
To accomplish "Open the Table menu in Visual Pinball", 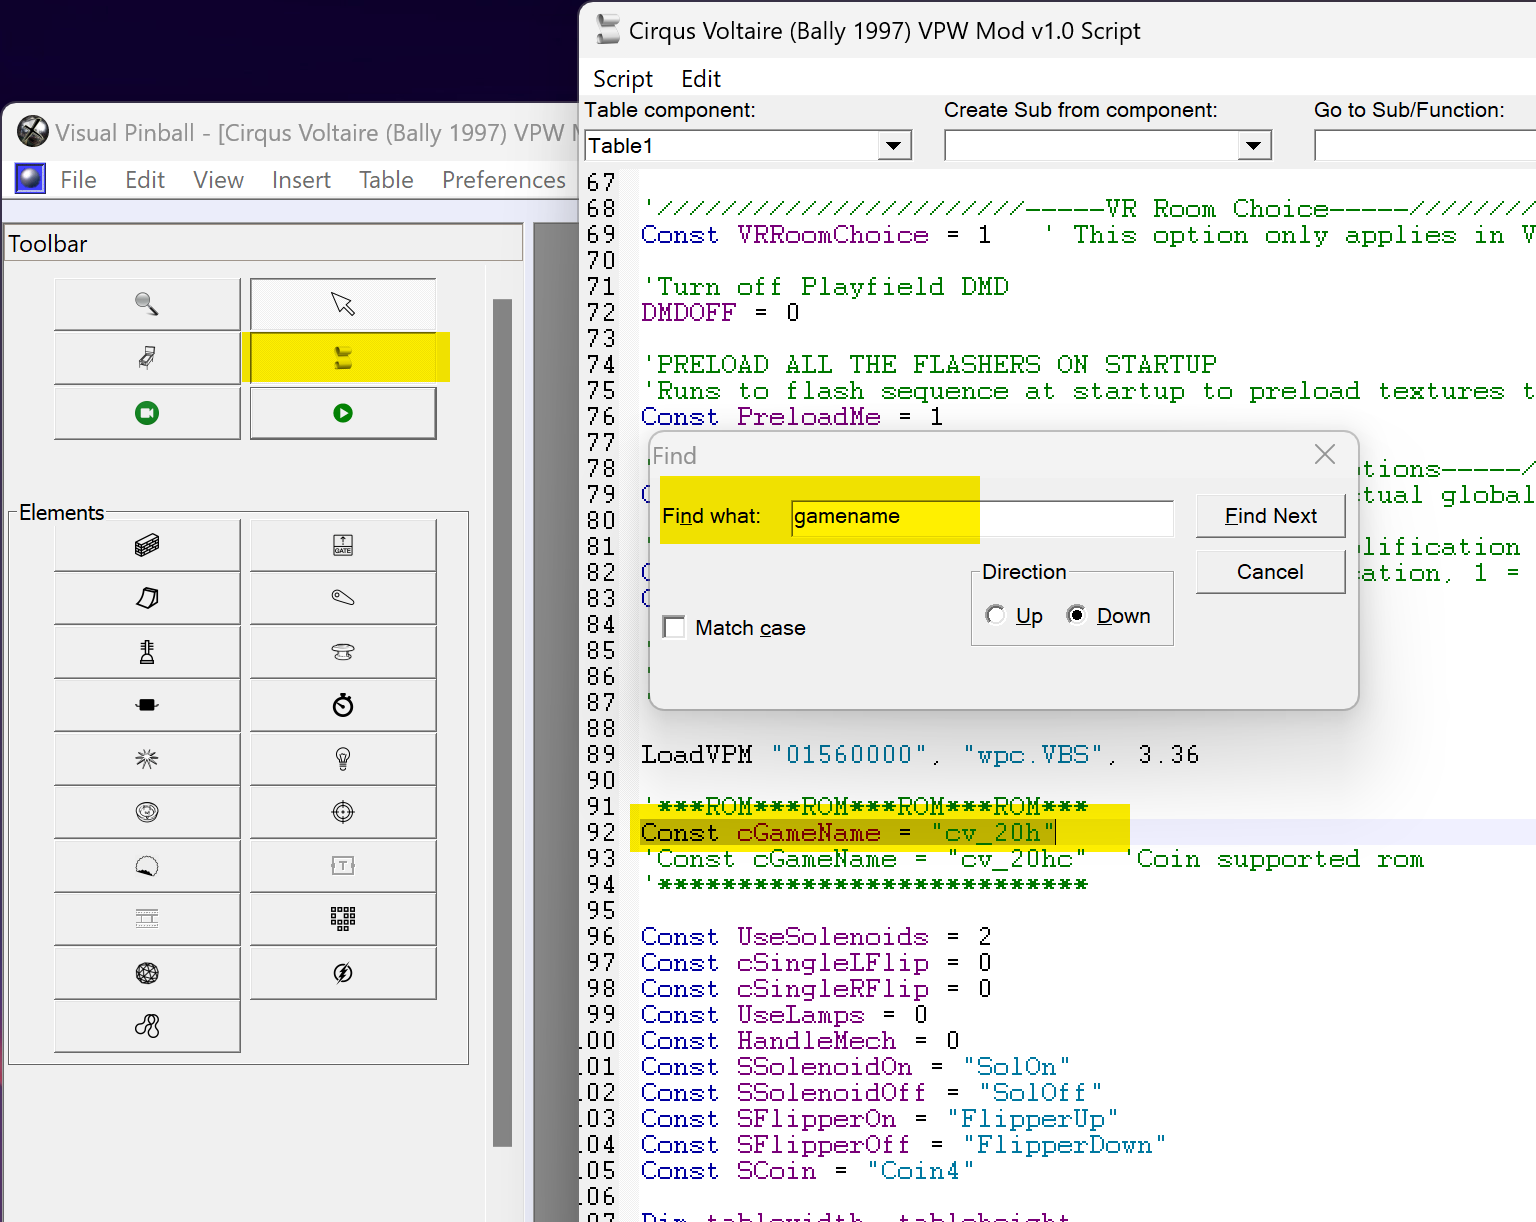I will (386, 180).
